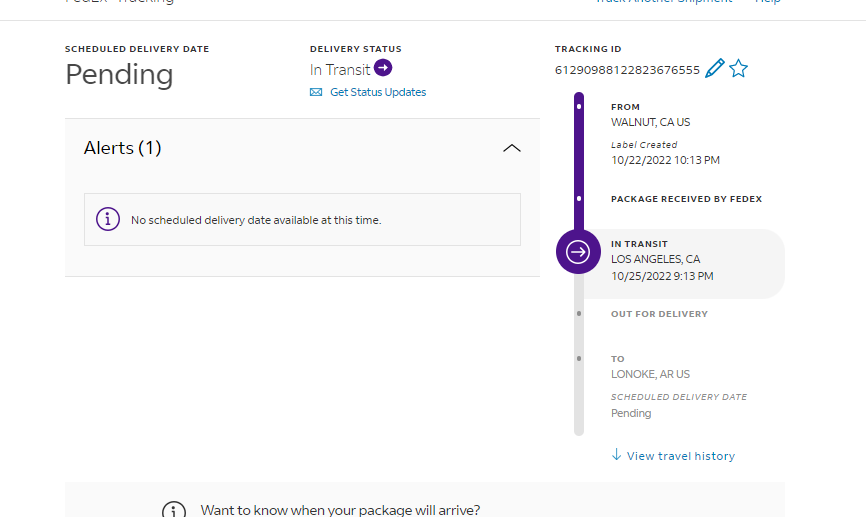Select the To Lonoke, AR timeline dot
The width and height of the screenshot is (866, 517).
[579, 358]
